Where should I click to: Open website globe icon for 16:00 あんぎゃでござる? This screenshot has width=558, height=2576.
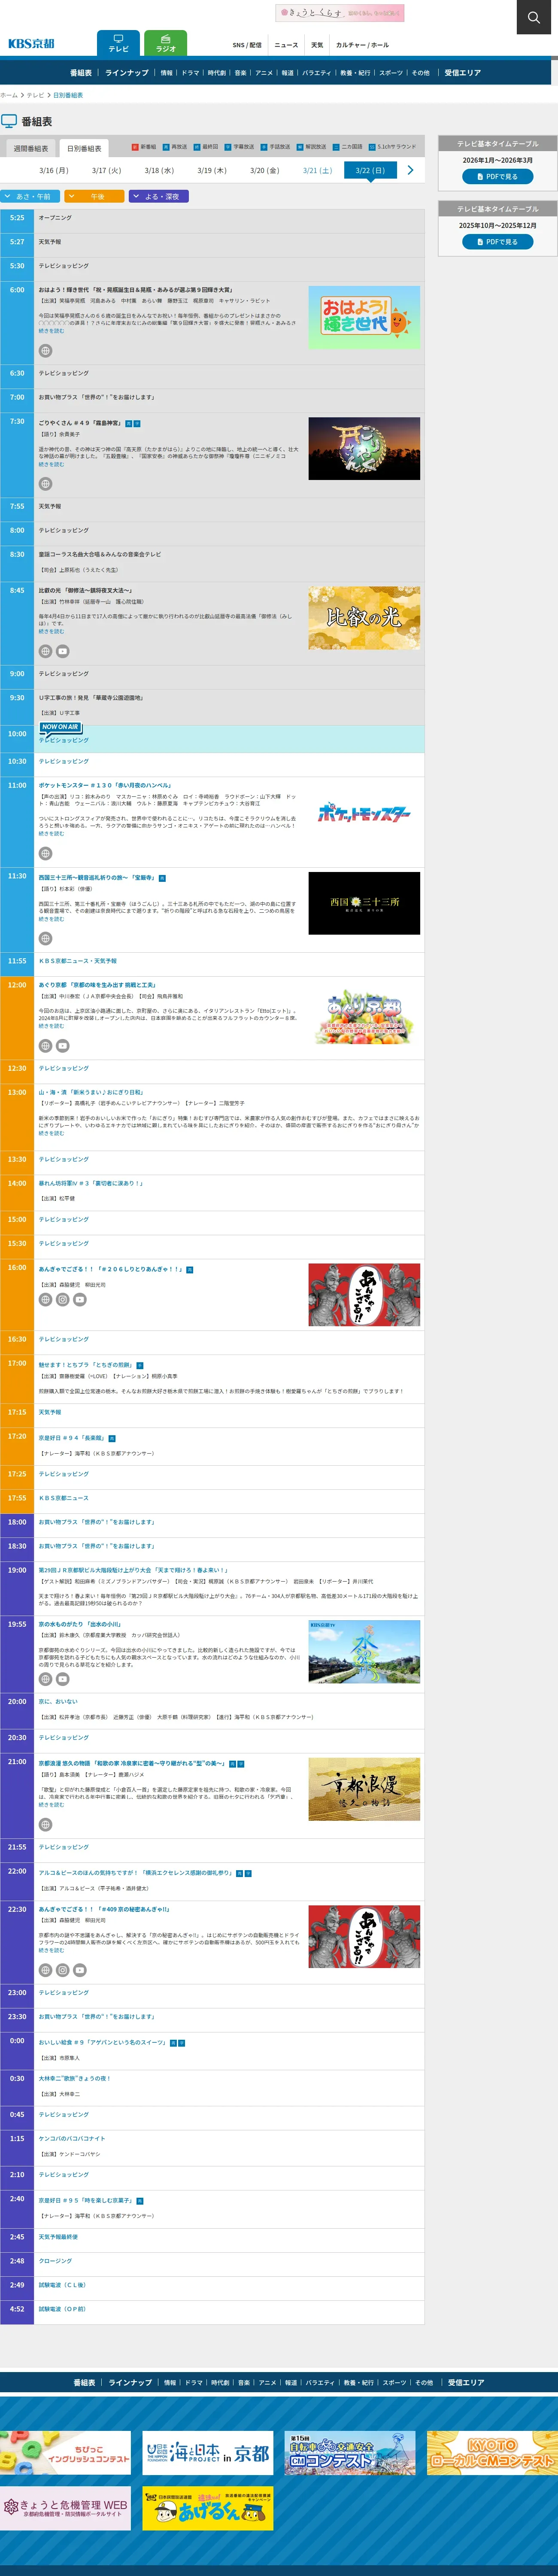tap(45, 1300)
